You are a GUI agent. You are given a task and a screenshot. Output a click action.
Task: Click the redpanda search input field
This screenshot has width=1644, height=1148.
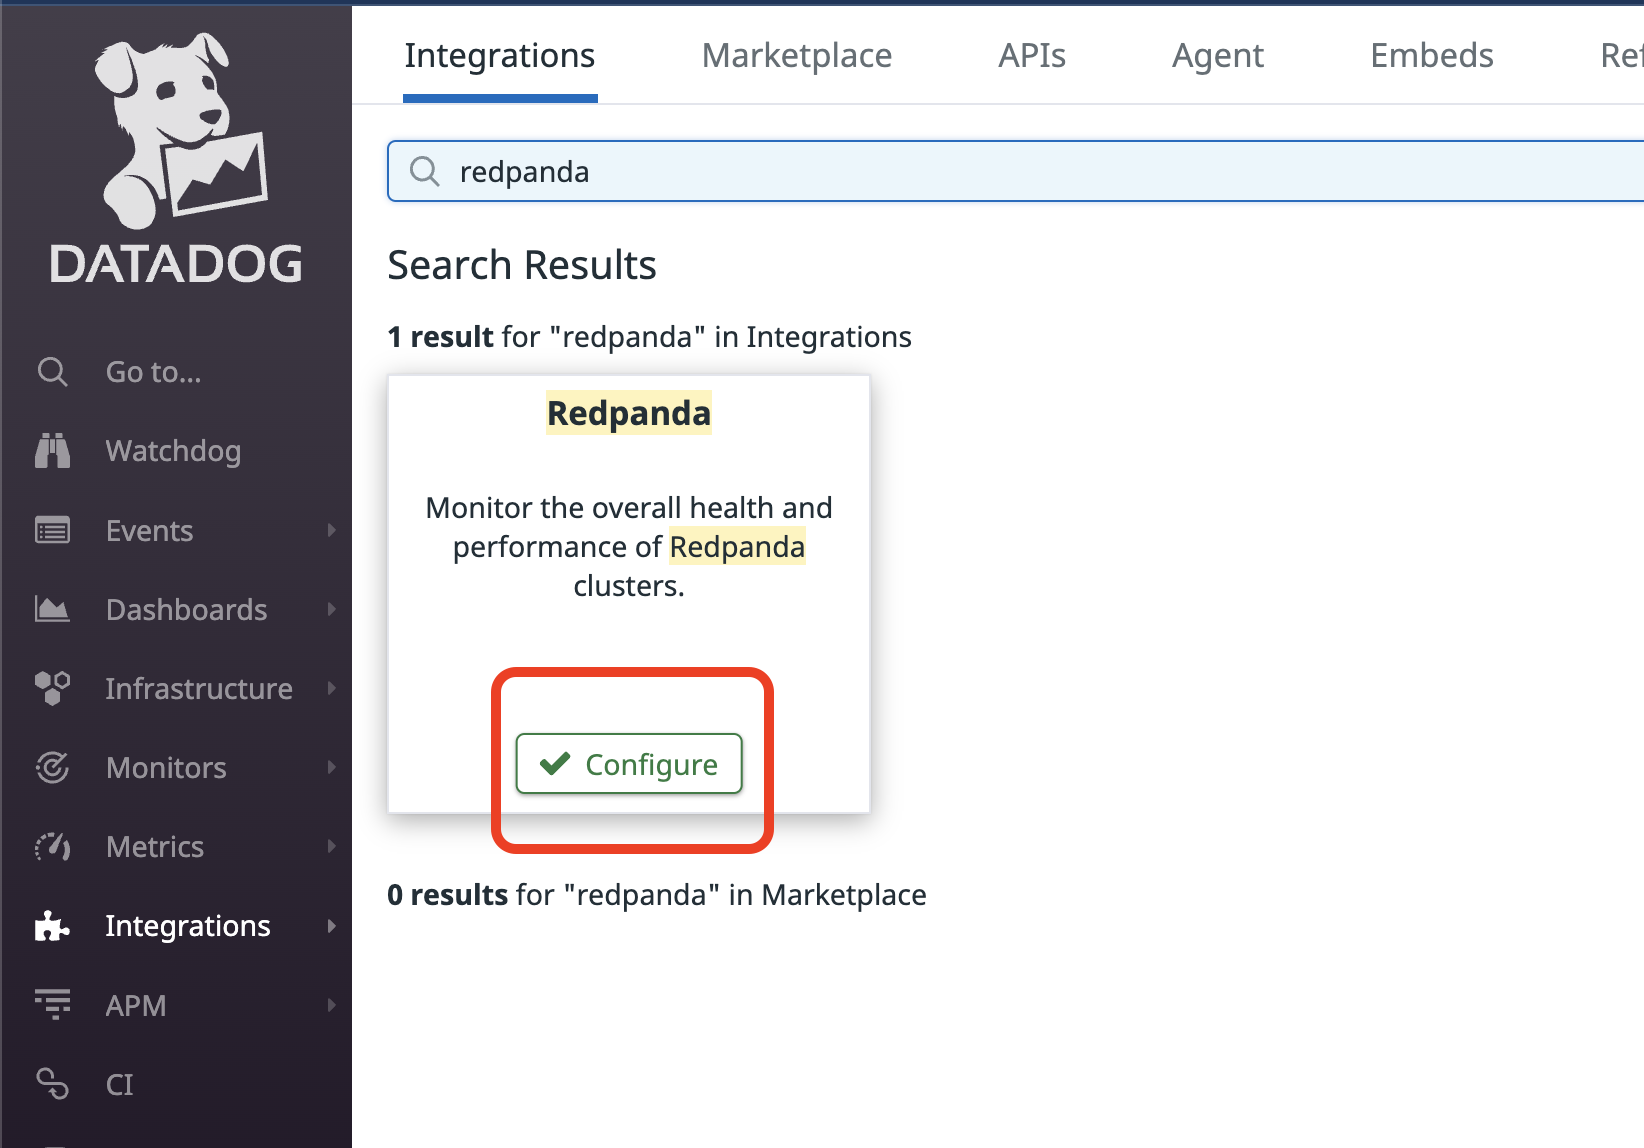1016,171
